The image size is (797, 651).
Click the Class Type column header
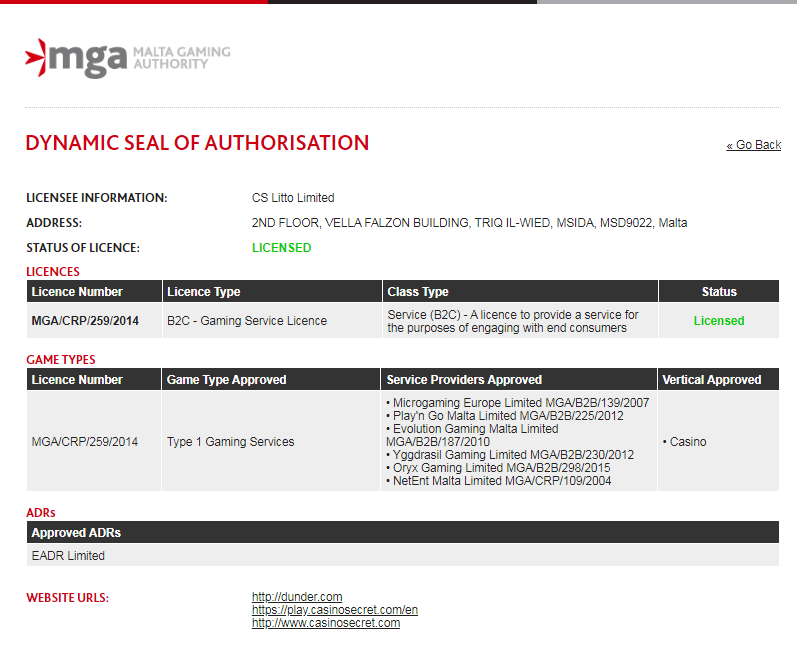(520, 292)
